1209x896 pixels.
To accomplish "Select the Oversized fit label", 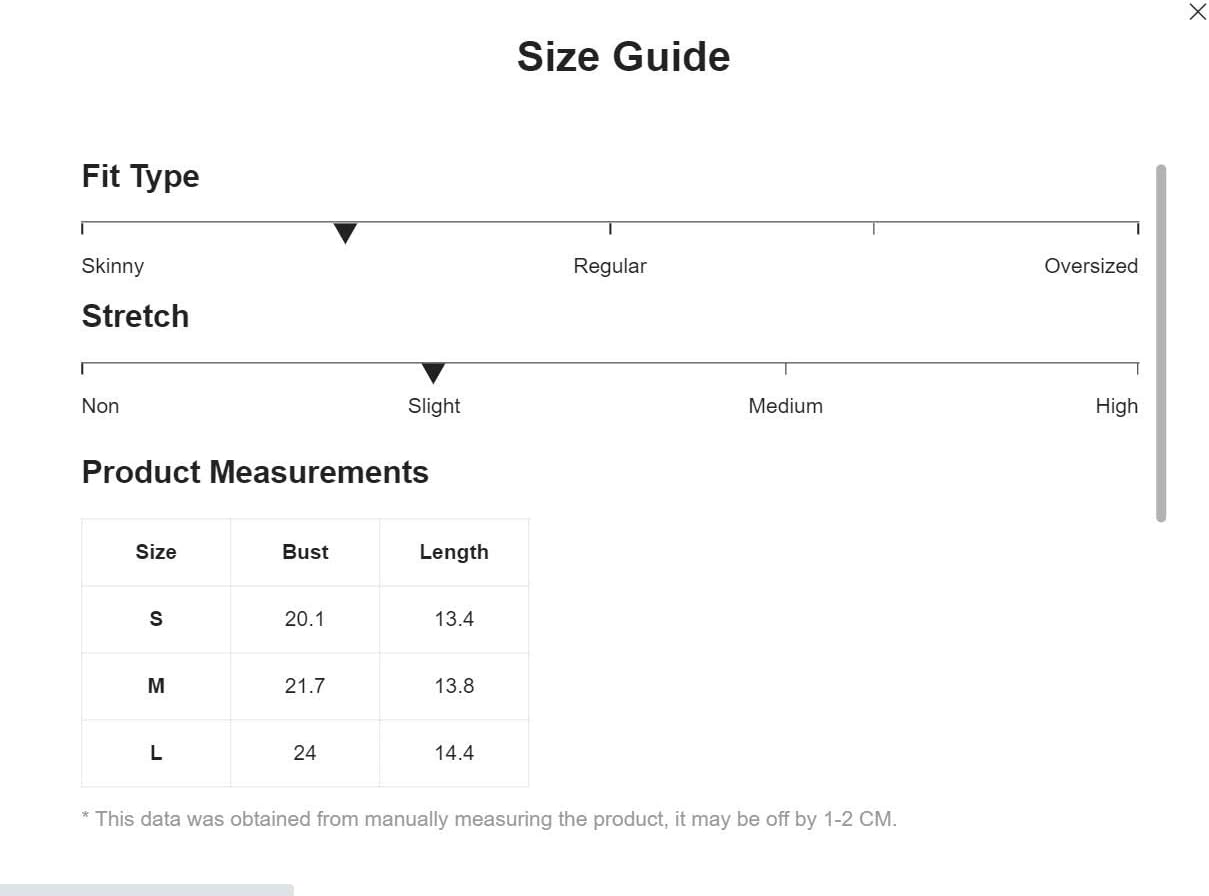I will 1091,266.
